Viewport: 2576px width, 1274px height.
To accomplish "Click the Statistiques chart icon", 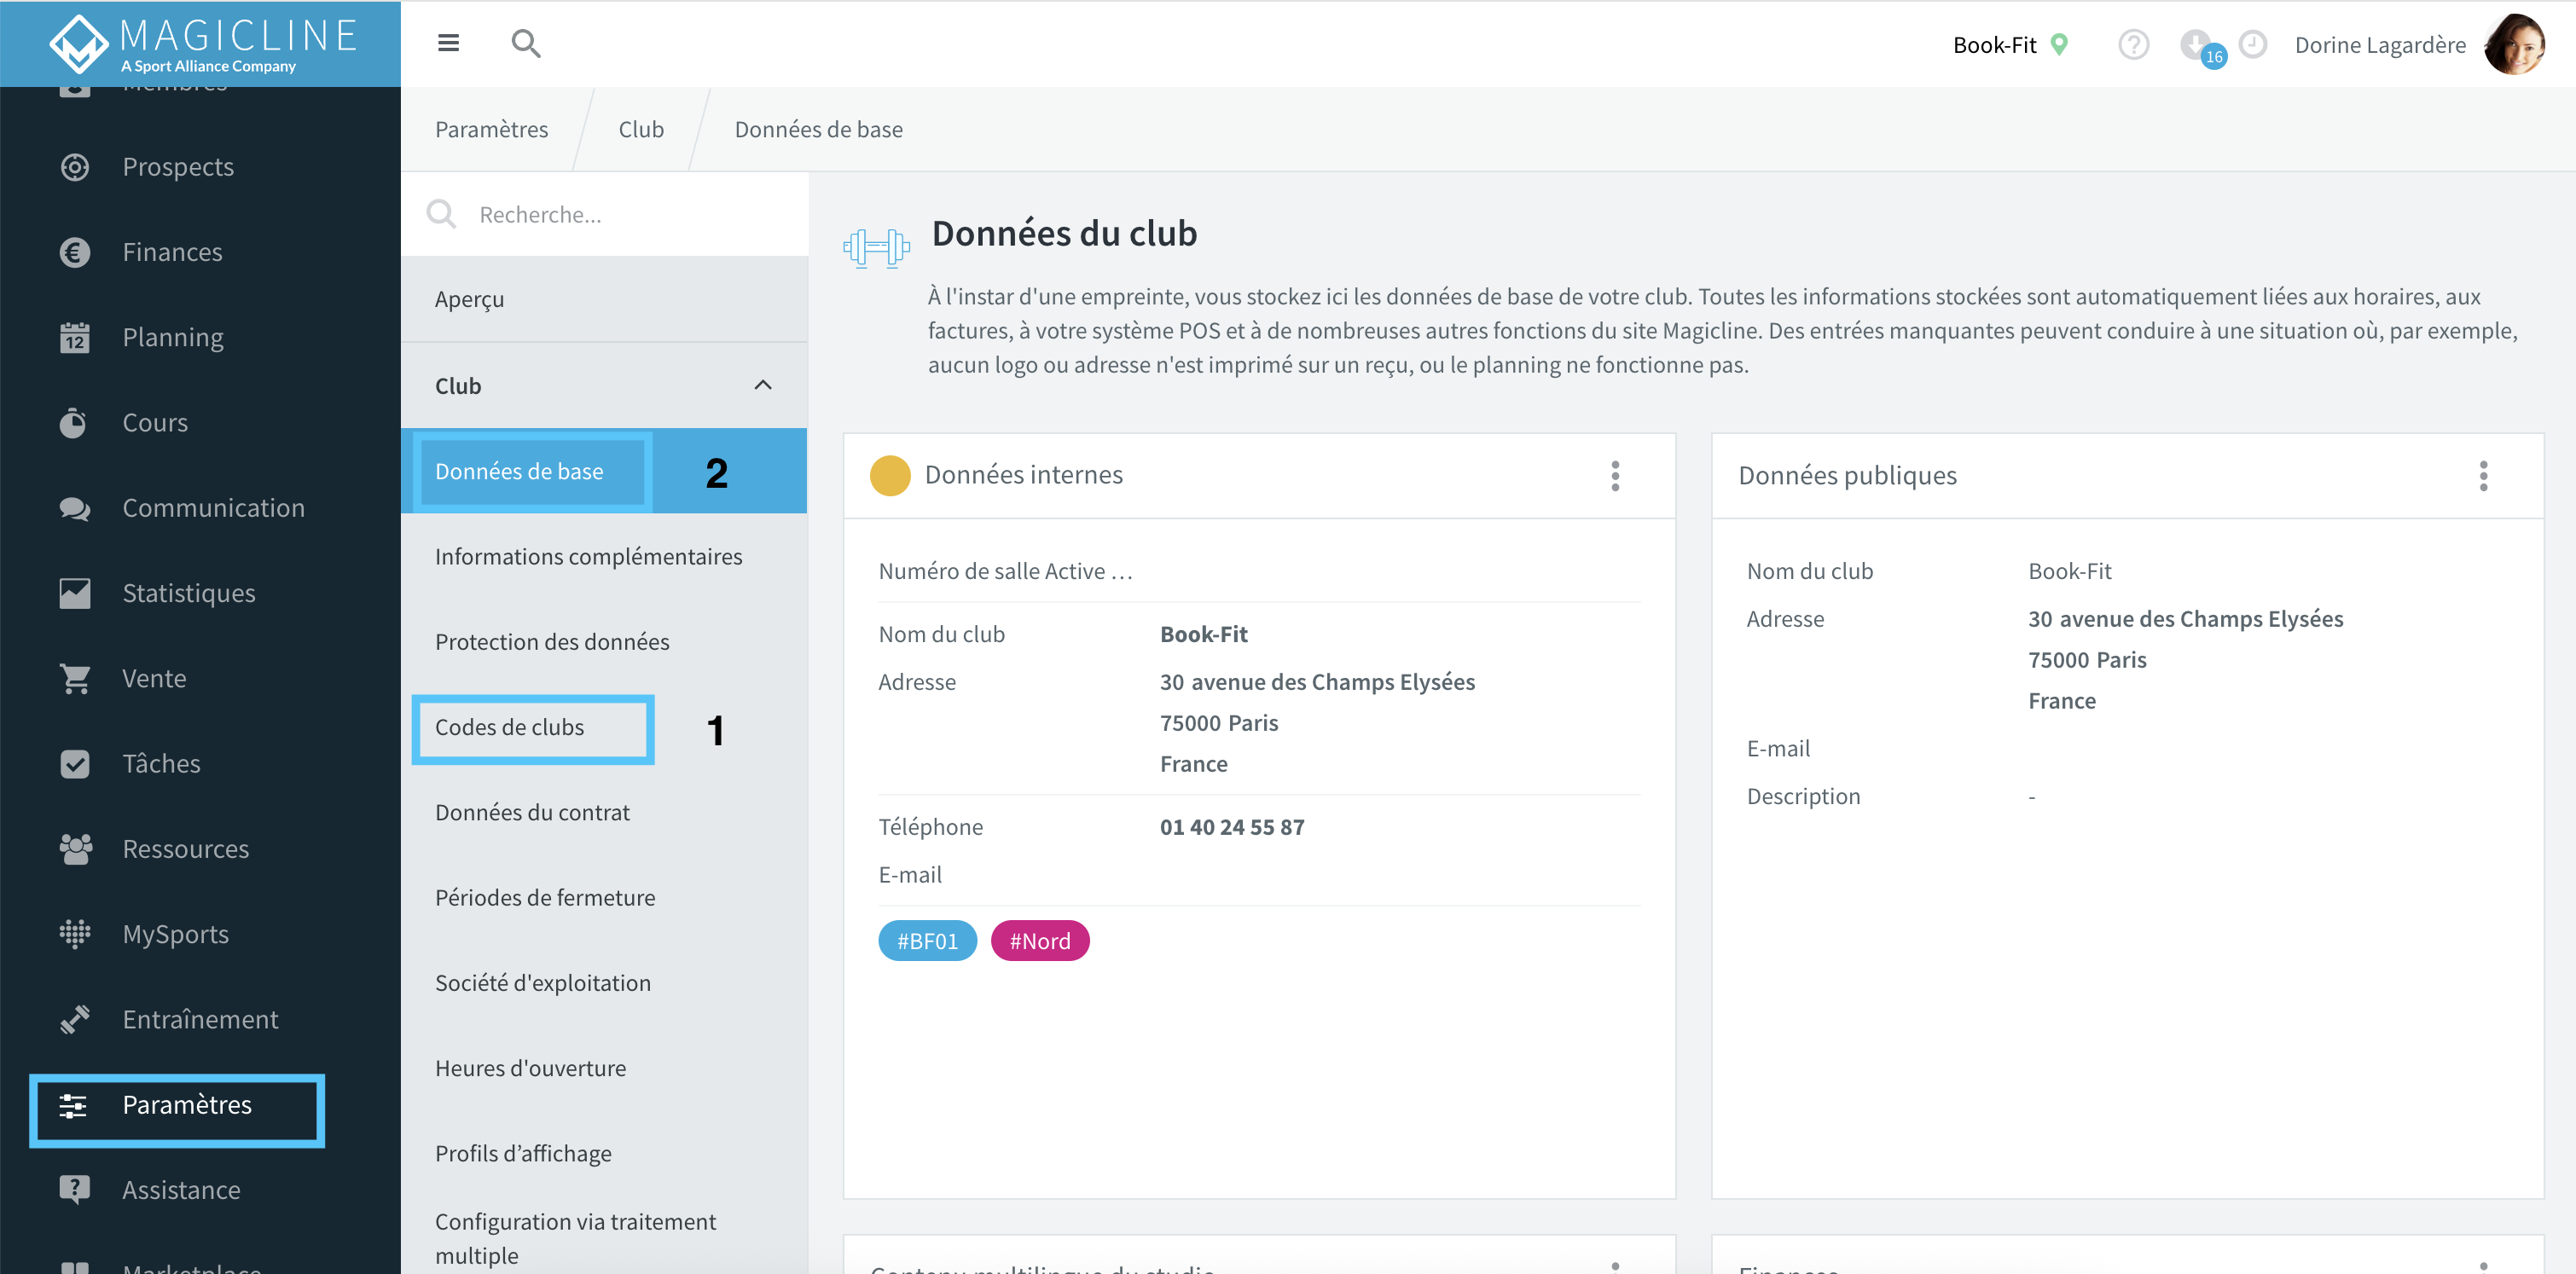I will coord(74,593).
